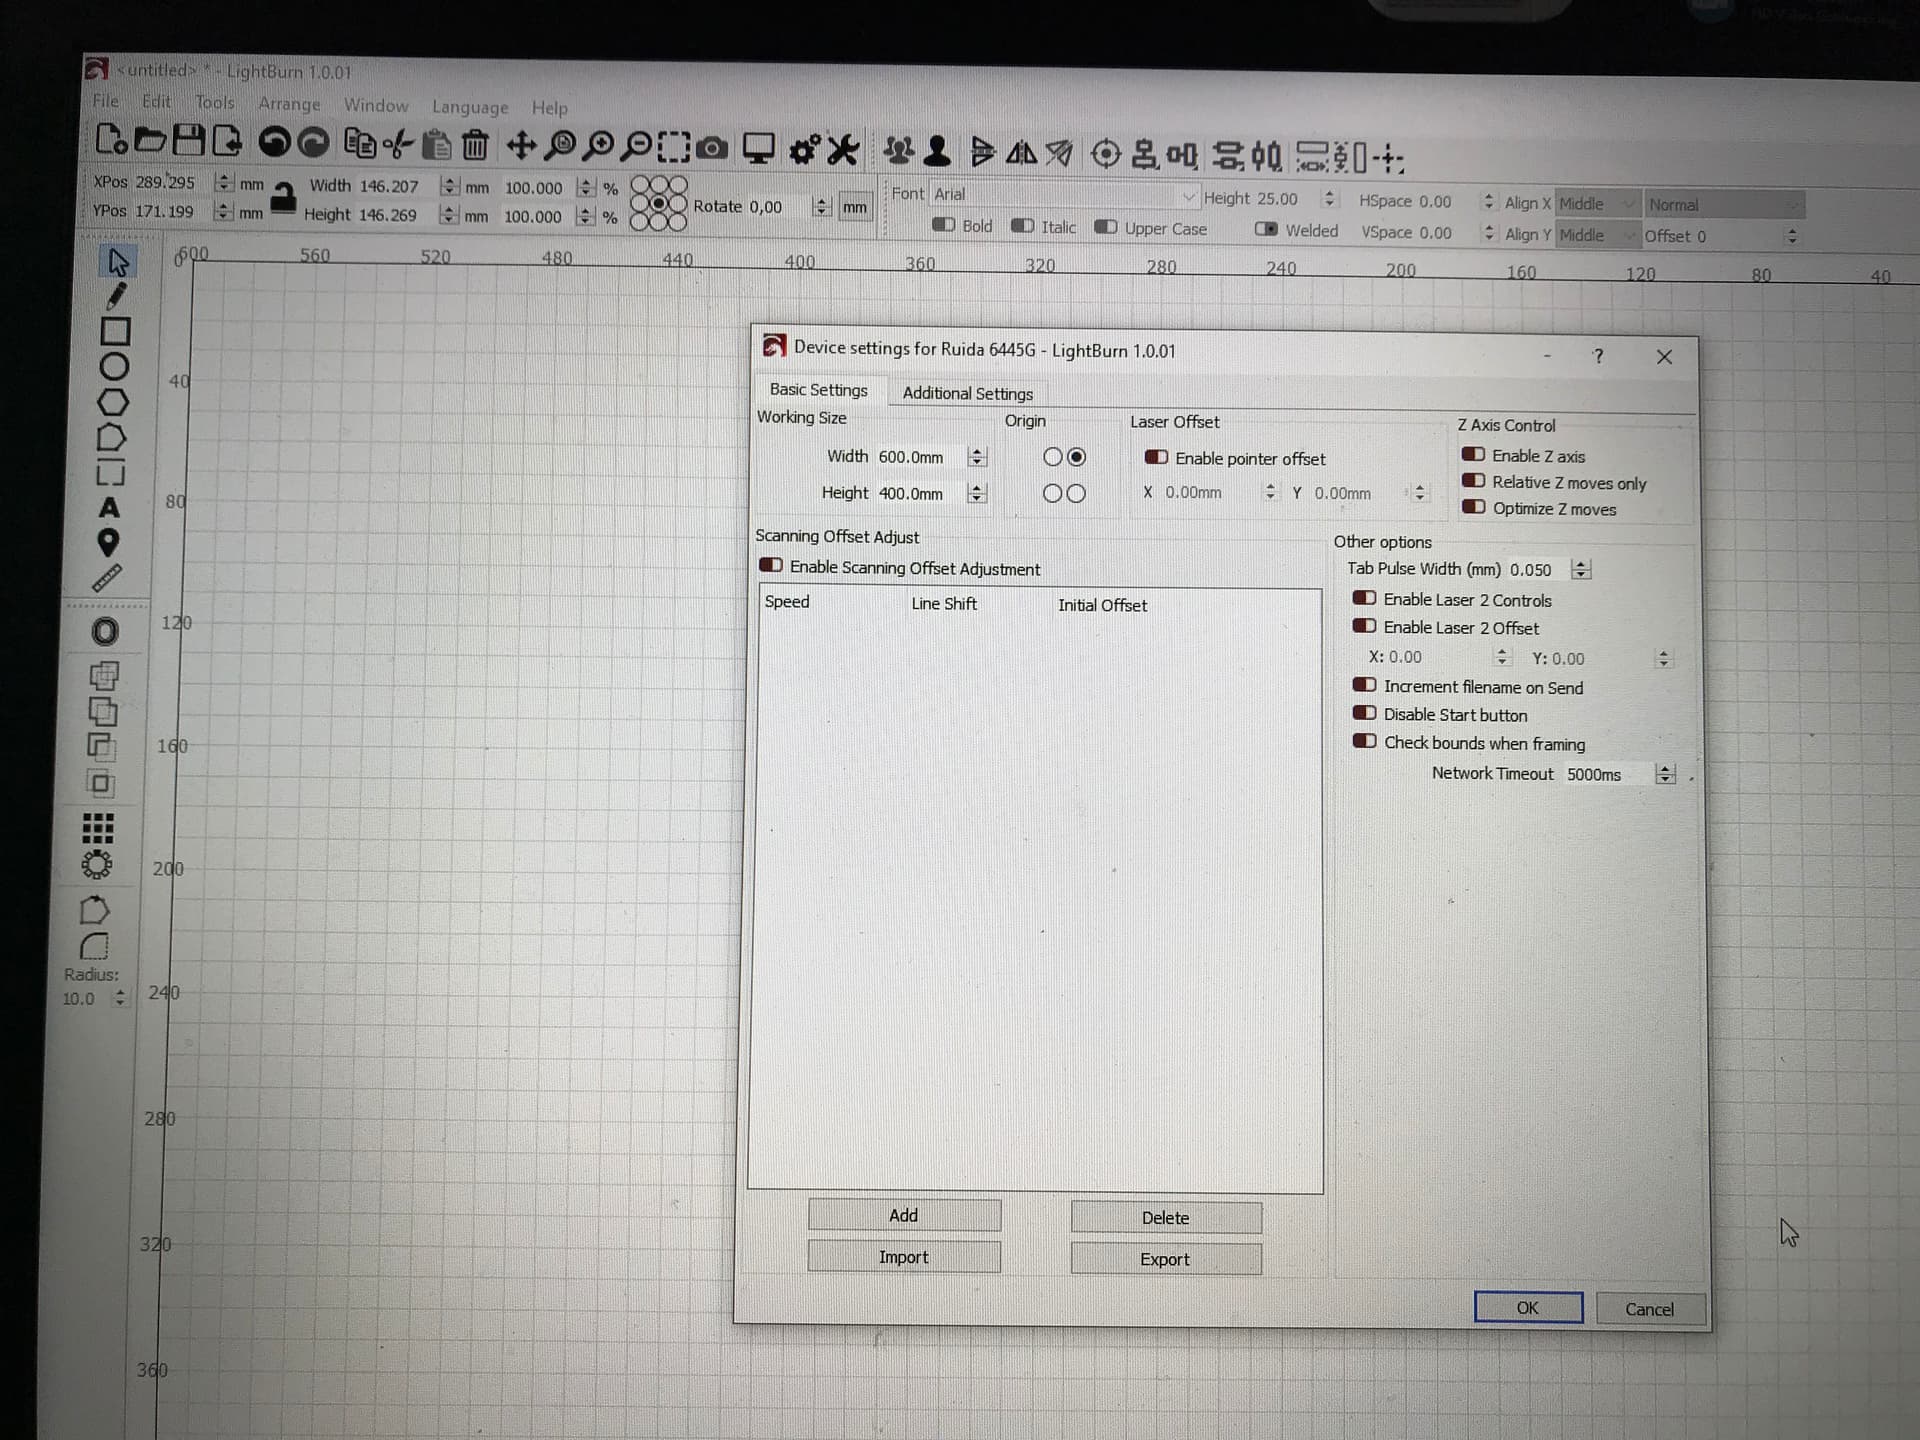Confirm with the OK button
Viewport: 1920px width, 1440px height.
(x=1528, y=1308)
